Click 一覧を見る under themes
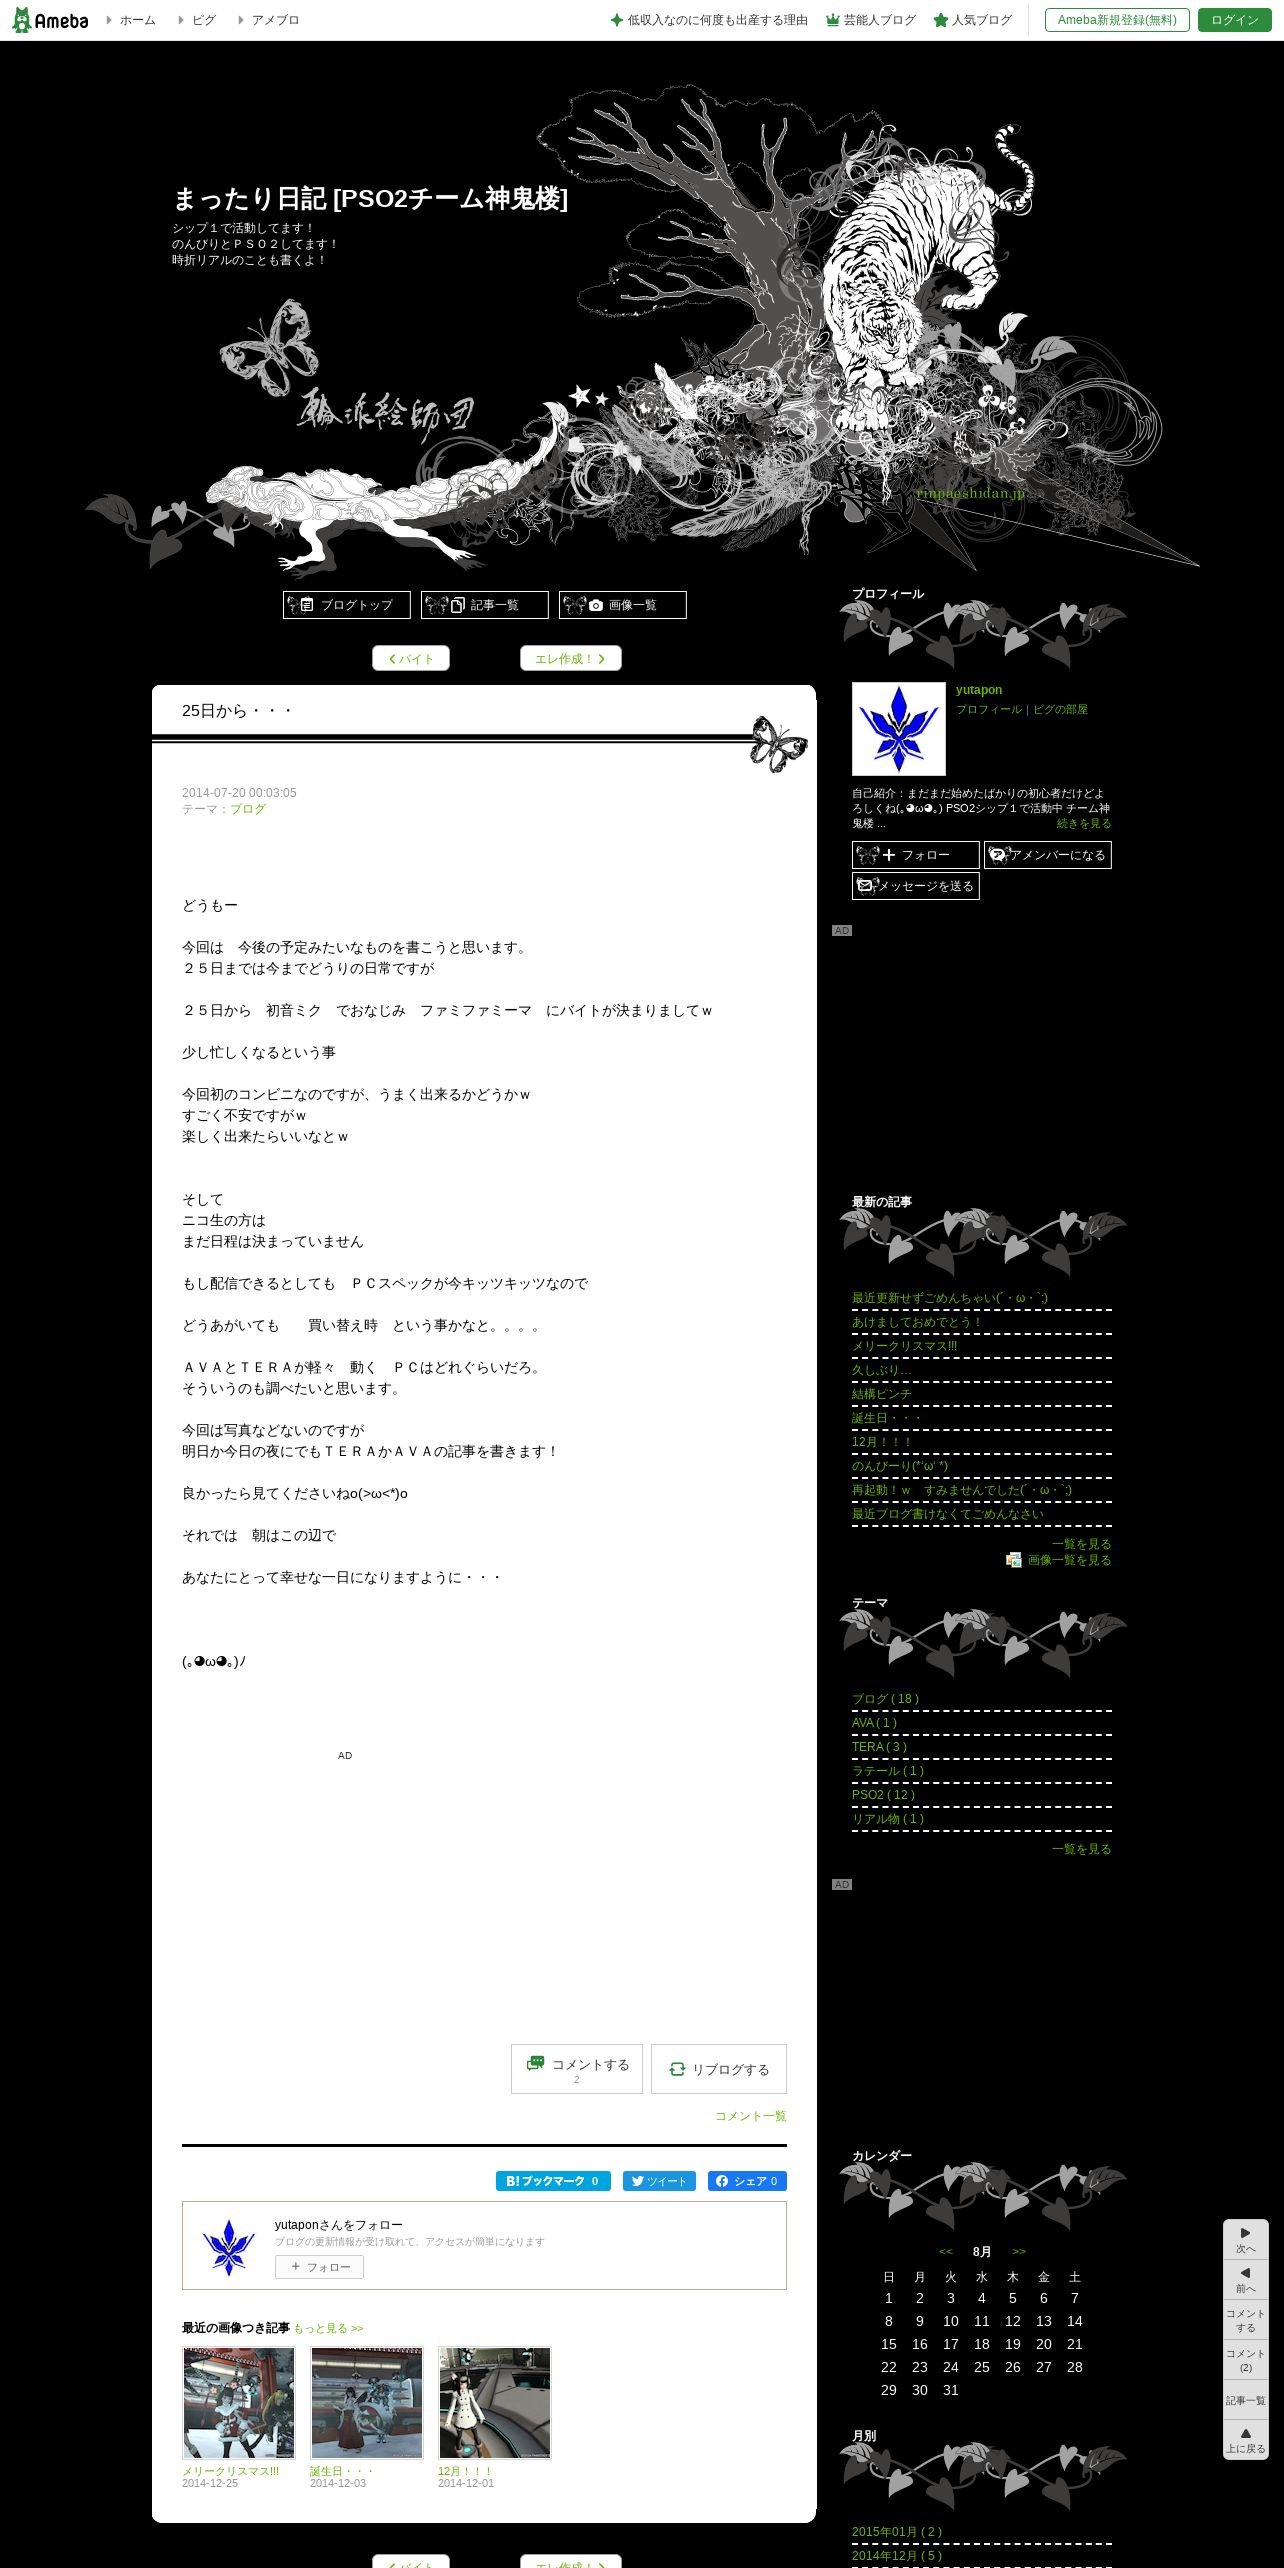This screenshot has width=1284, height=2568. [x=1082, y=1849]
